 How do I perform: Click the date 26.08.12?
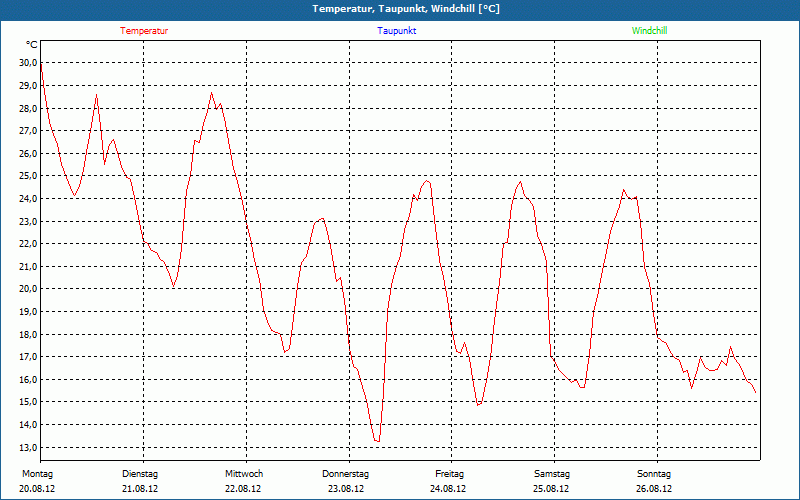pos(654,489)
